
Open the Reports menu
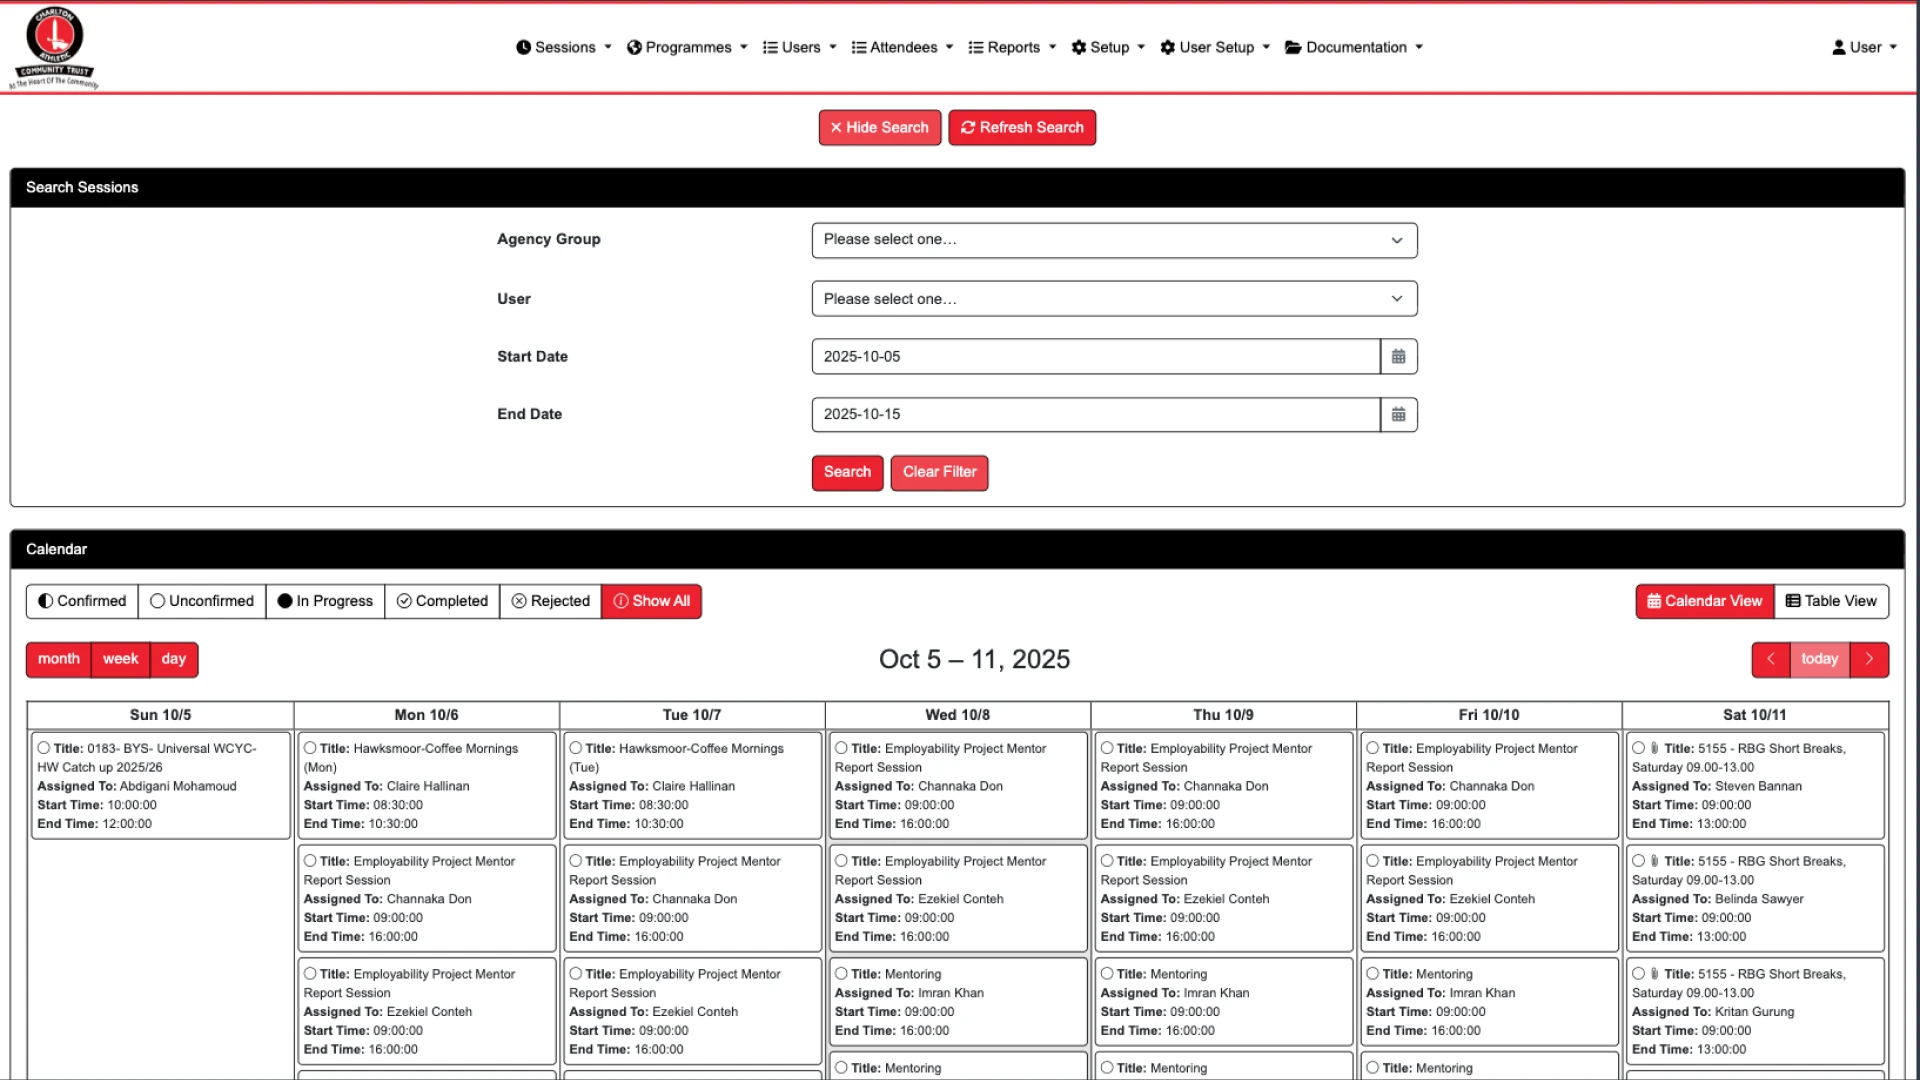point(1012,48)
